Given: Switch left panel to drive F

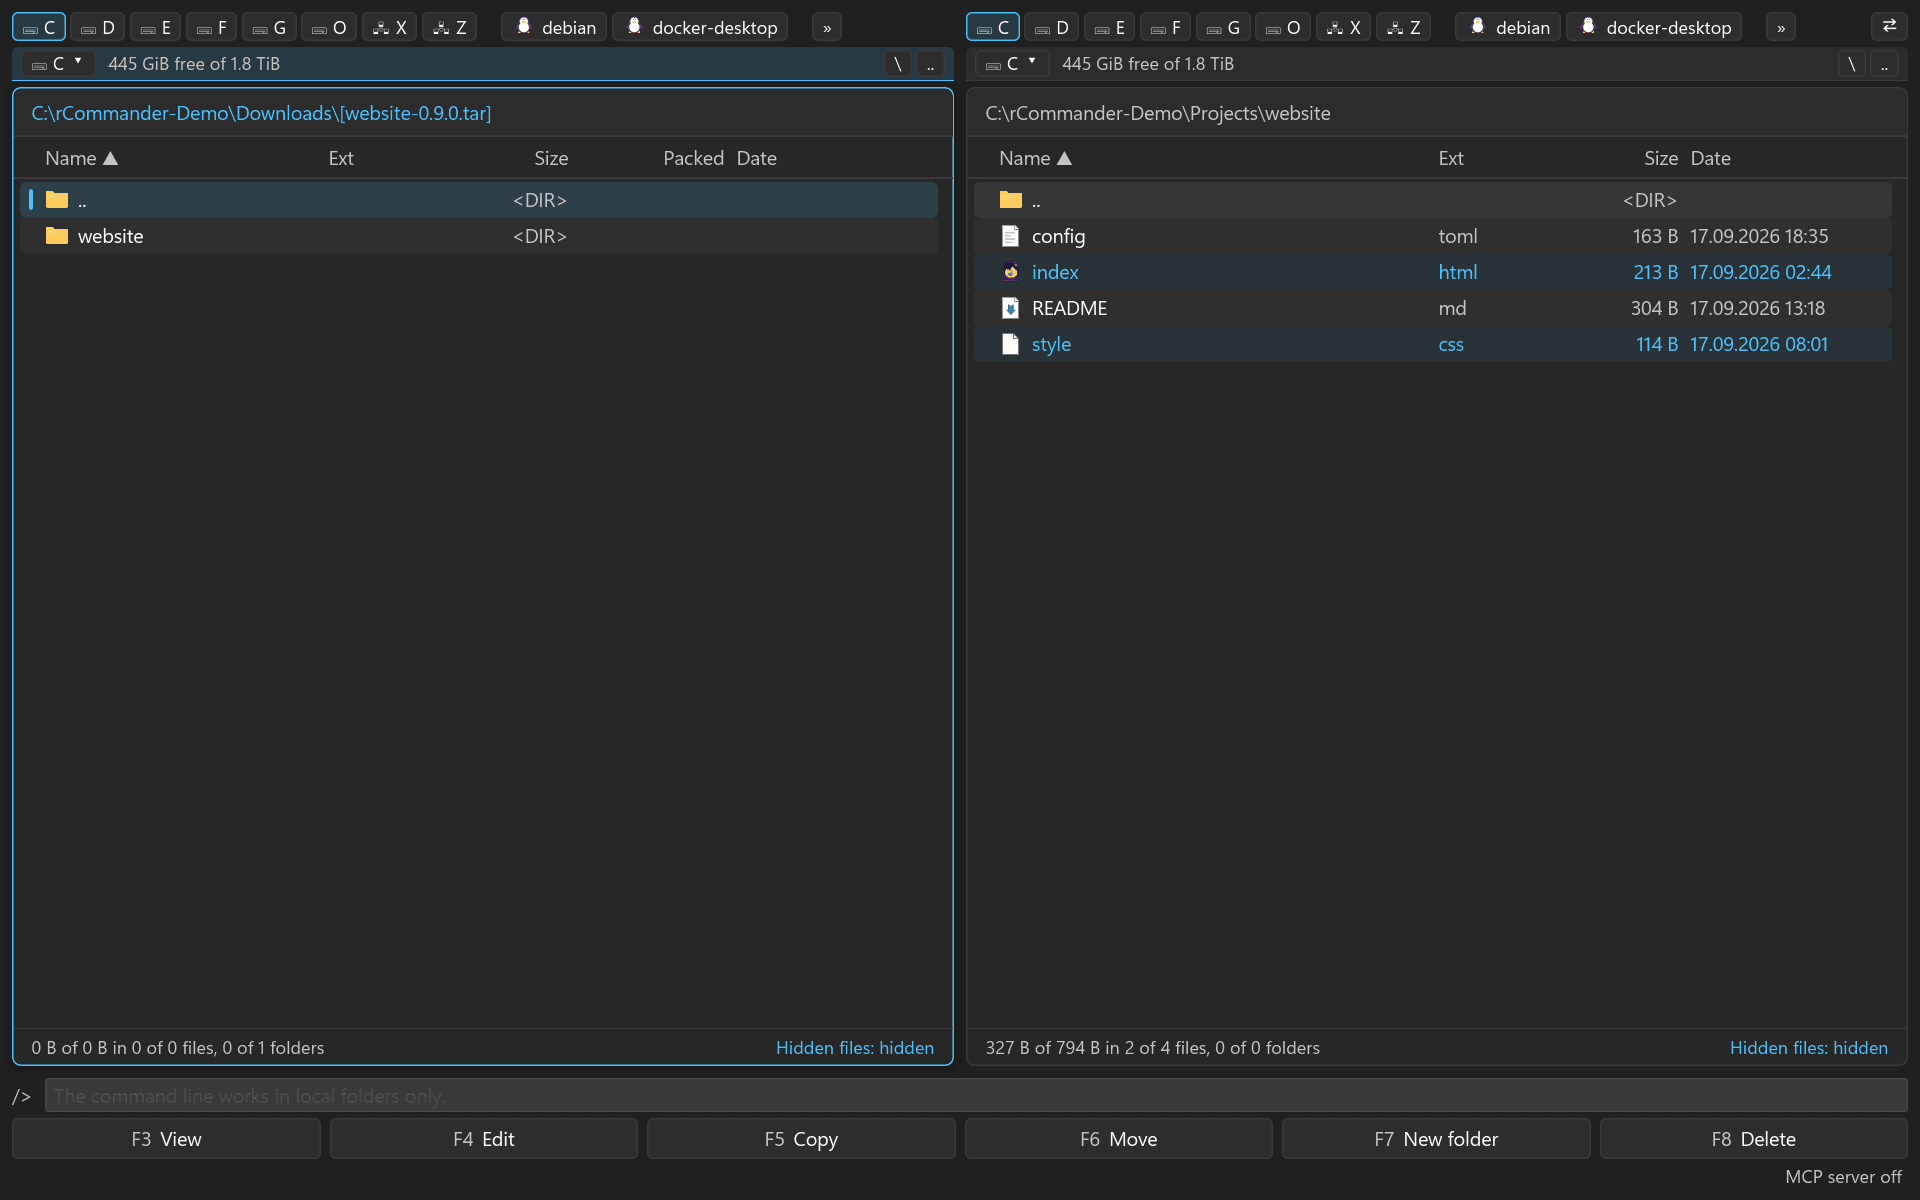Looking at the screenshot, I should pos(211,27).
